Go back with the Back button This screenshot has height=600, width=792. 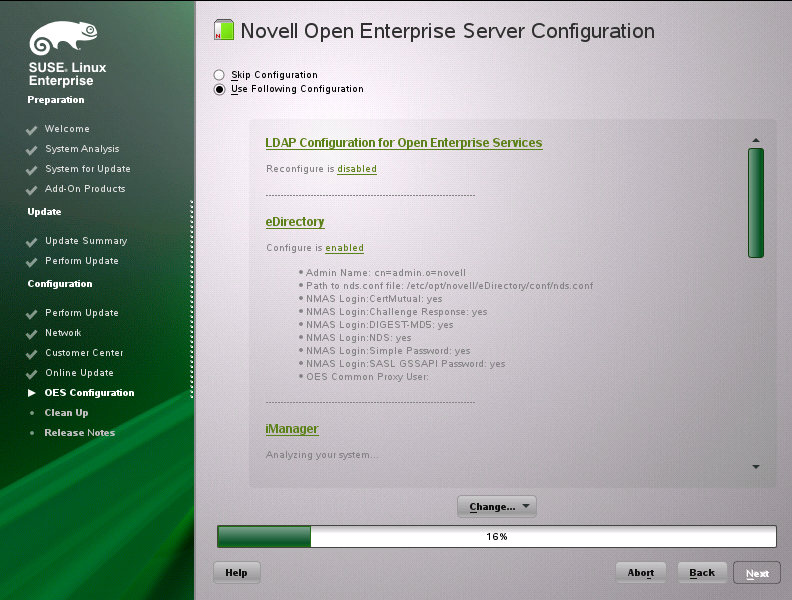[702, 573]
